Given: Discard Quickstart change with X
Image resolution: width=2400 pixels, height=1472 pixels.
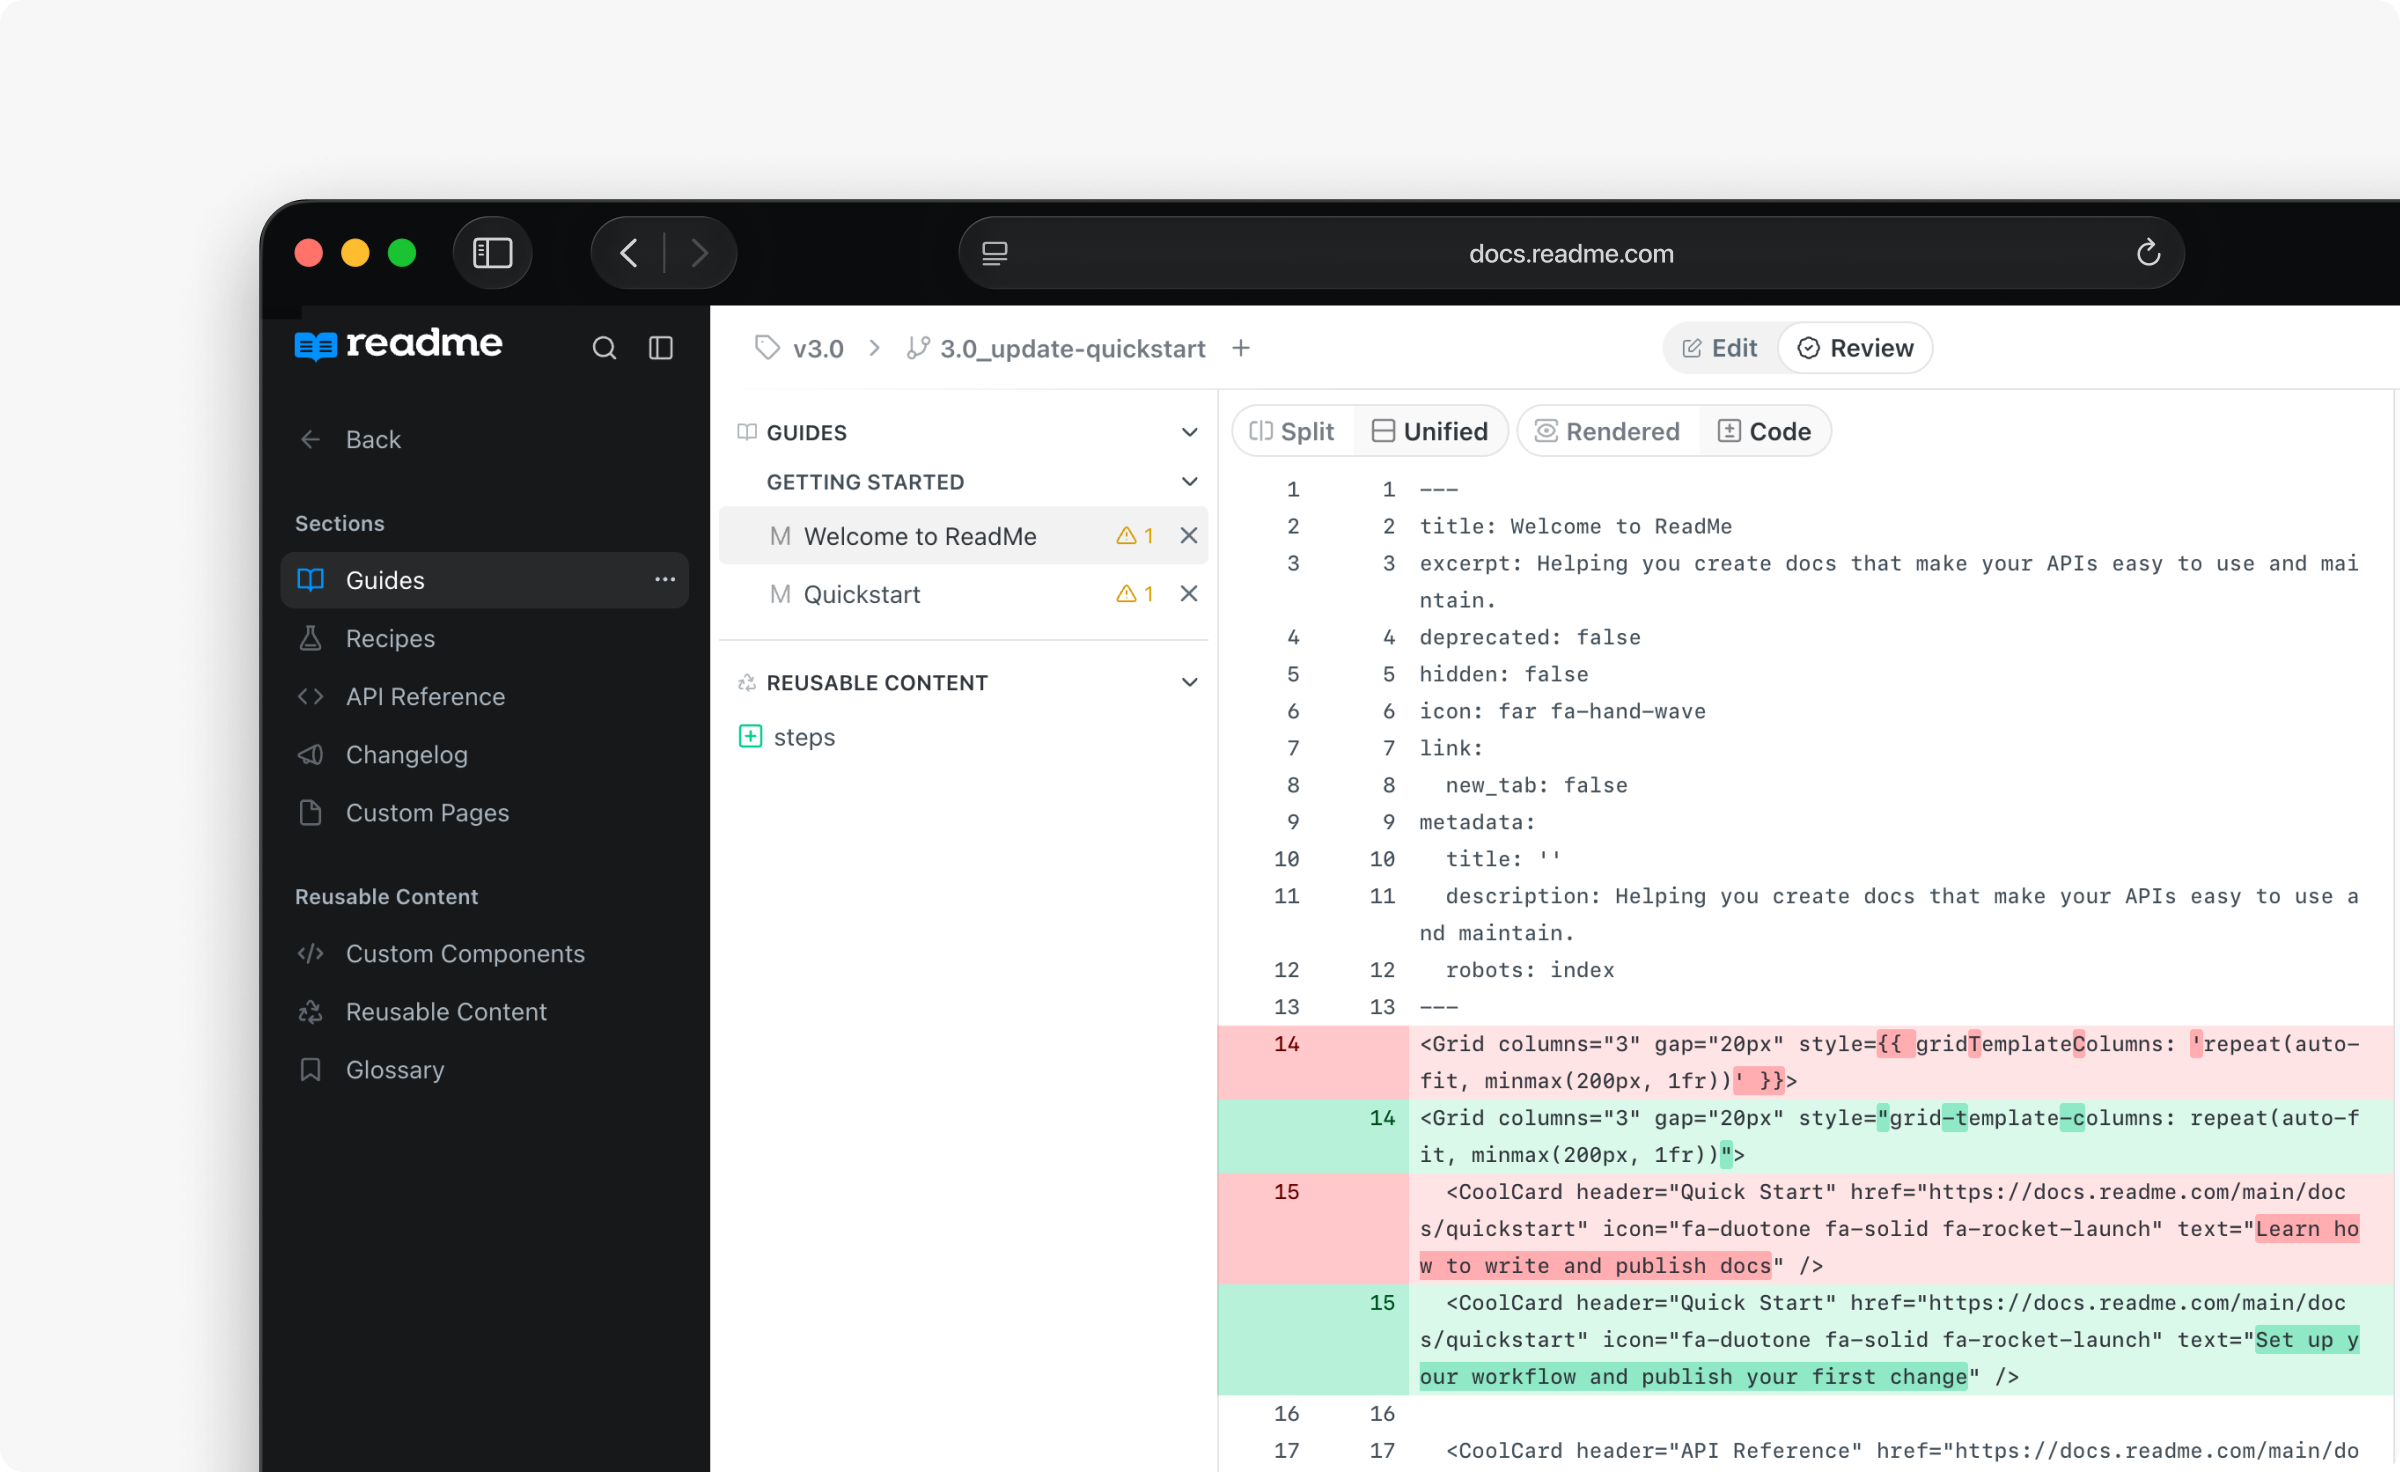Looking at the screenshot, I should coord(1189,594).
